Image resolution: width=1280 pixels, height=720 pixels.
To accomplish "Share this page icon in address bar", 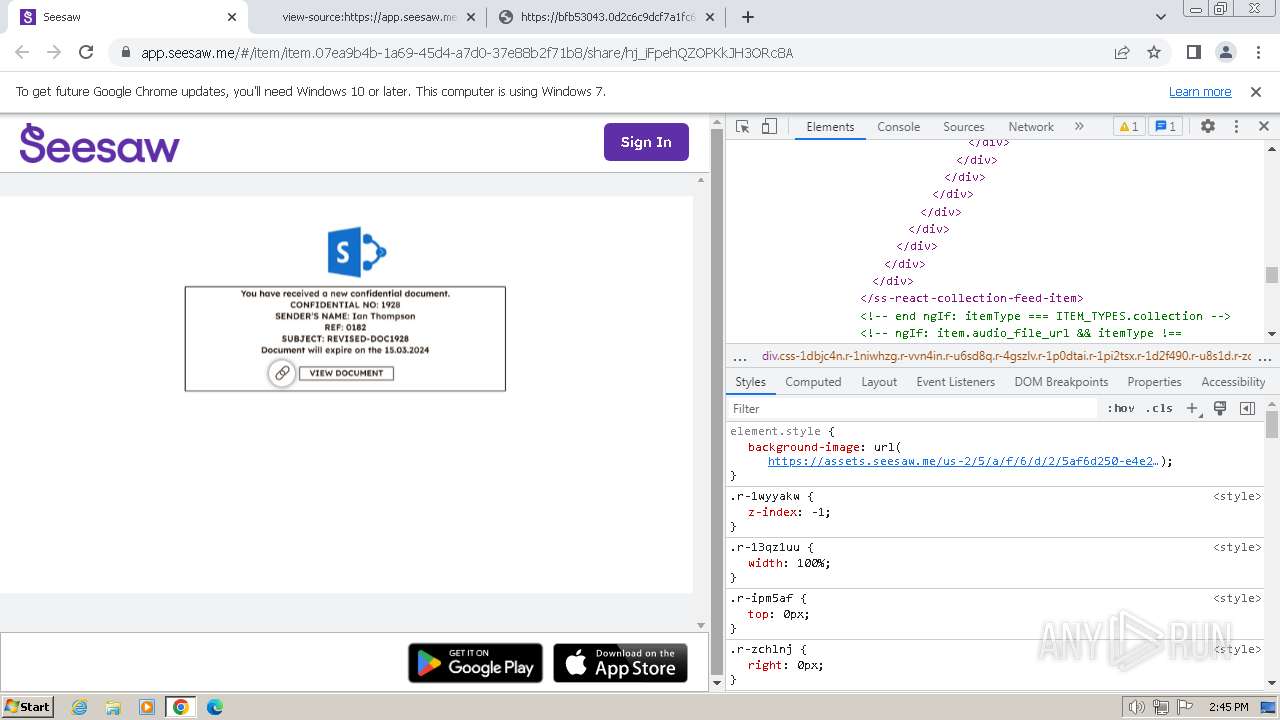I will (1122, 52).
